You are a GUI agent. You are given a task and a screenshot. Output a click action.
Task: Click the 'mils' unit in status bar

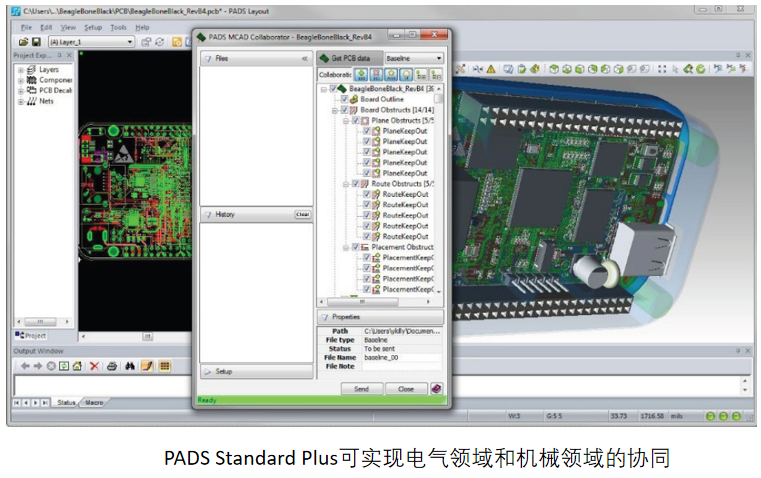(677, 416)
